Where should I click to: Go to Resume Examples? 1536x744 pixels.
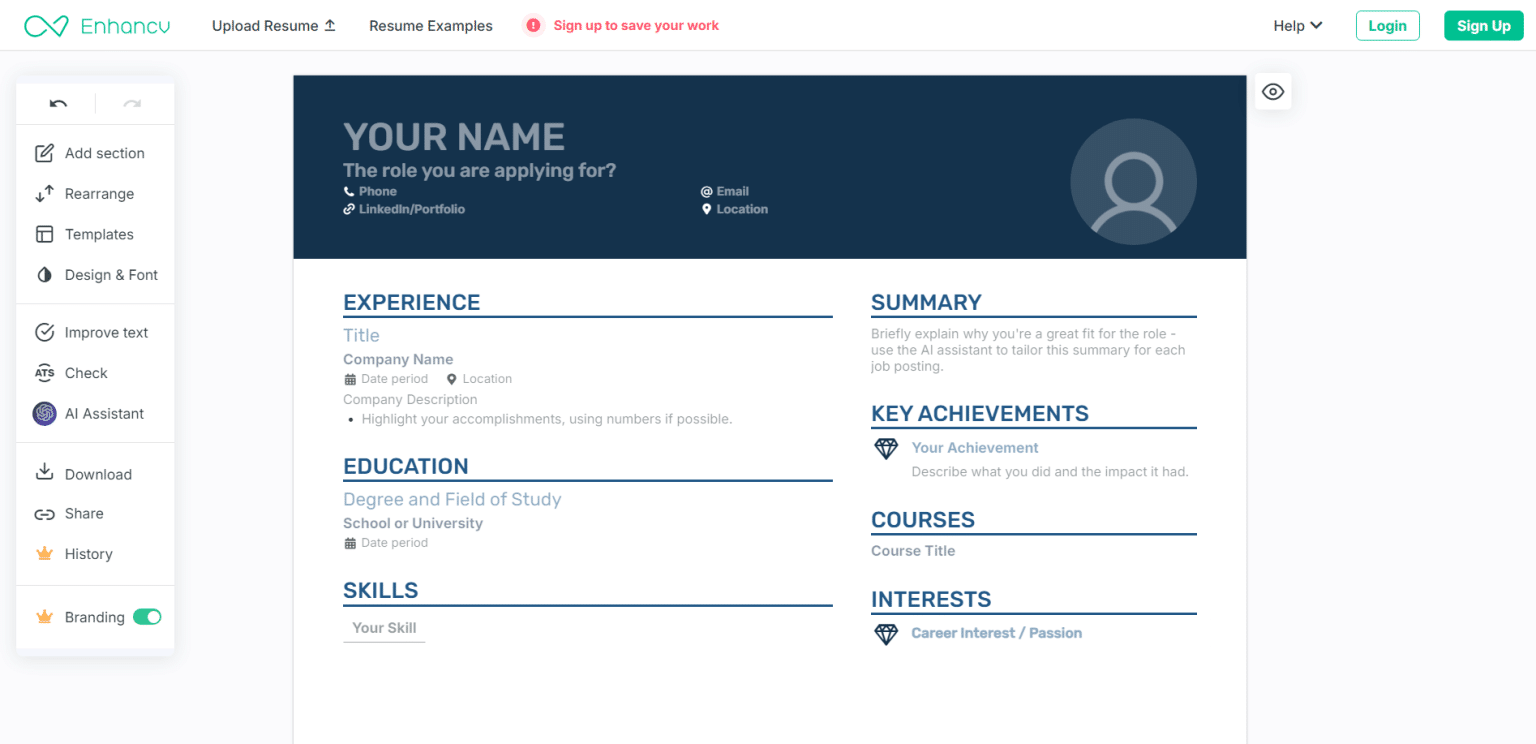tap(431, 25)
